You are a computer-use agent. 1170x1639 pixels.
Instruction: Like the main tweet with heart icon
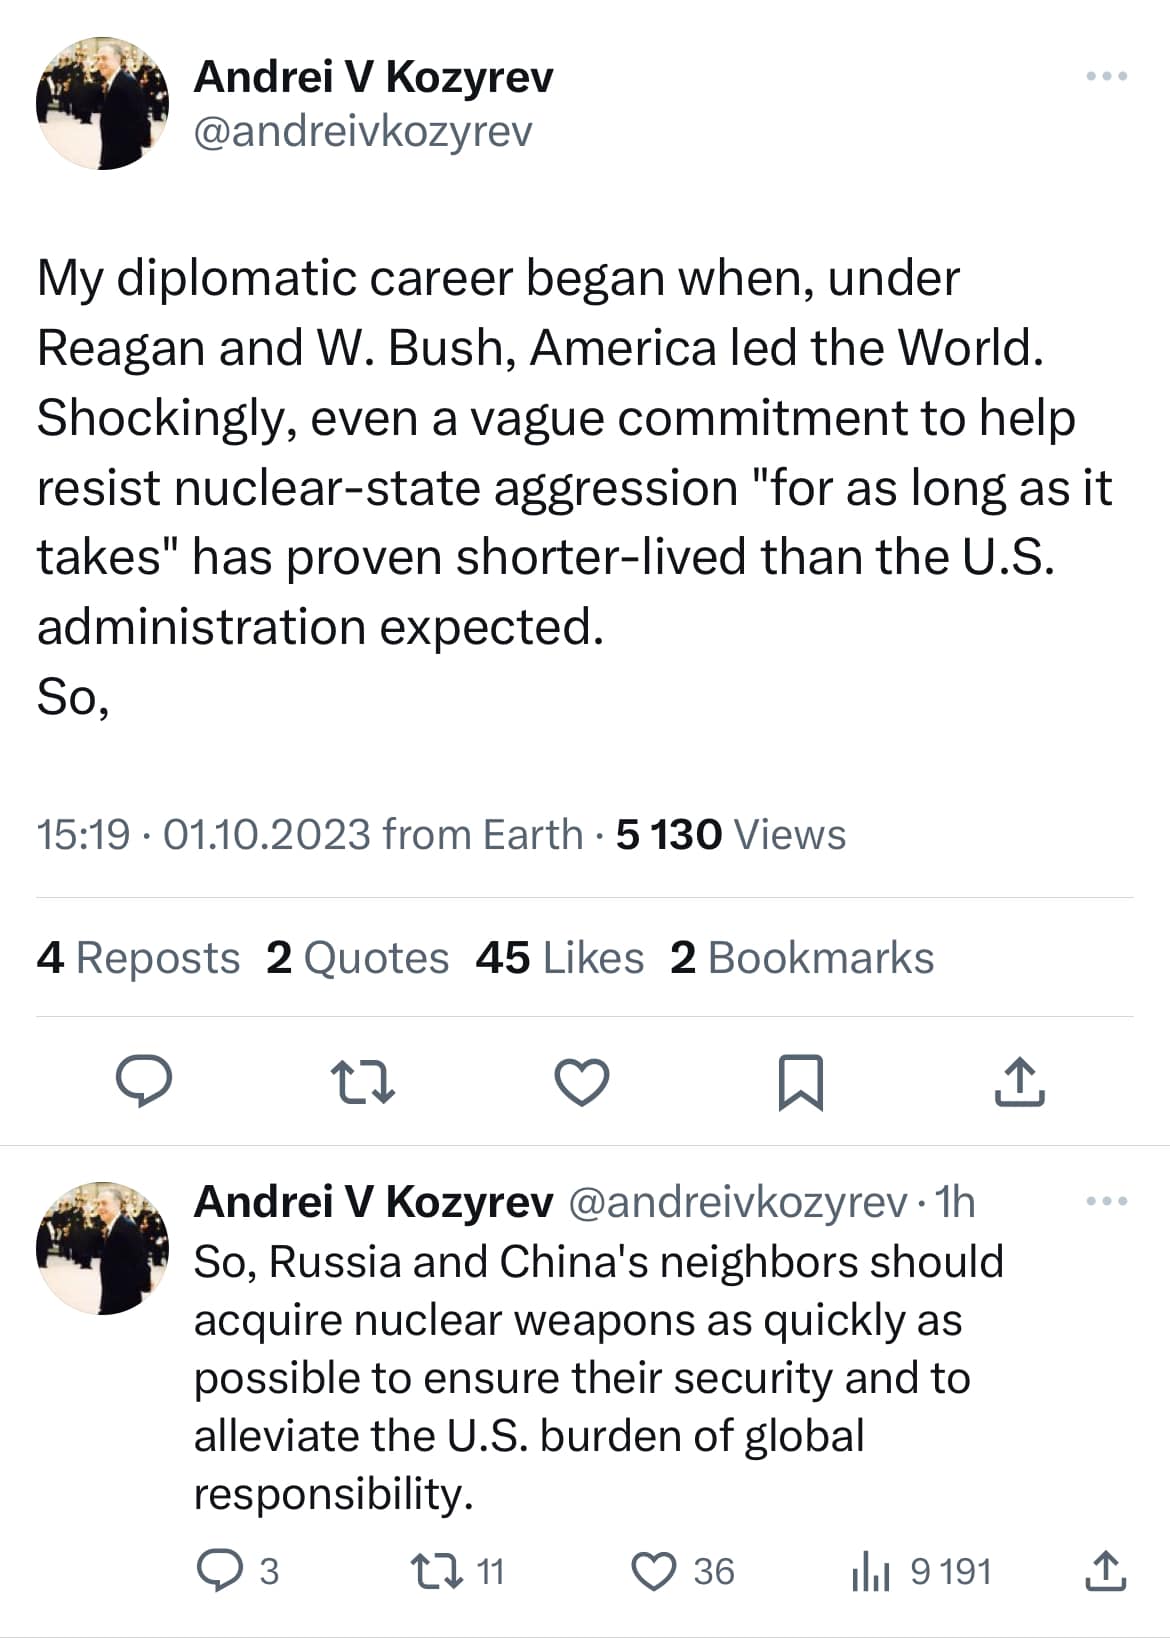coord(582,1082)
